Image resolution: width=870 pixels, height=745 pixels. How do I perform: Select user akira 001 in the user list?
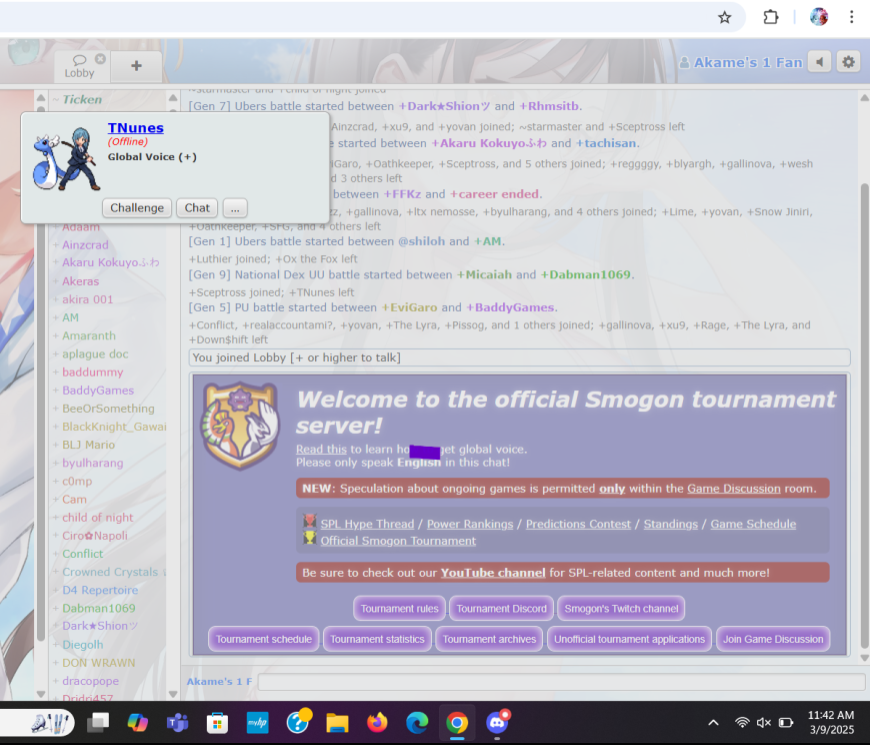pos(88,300)
